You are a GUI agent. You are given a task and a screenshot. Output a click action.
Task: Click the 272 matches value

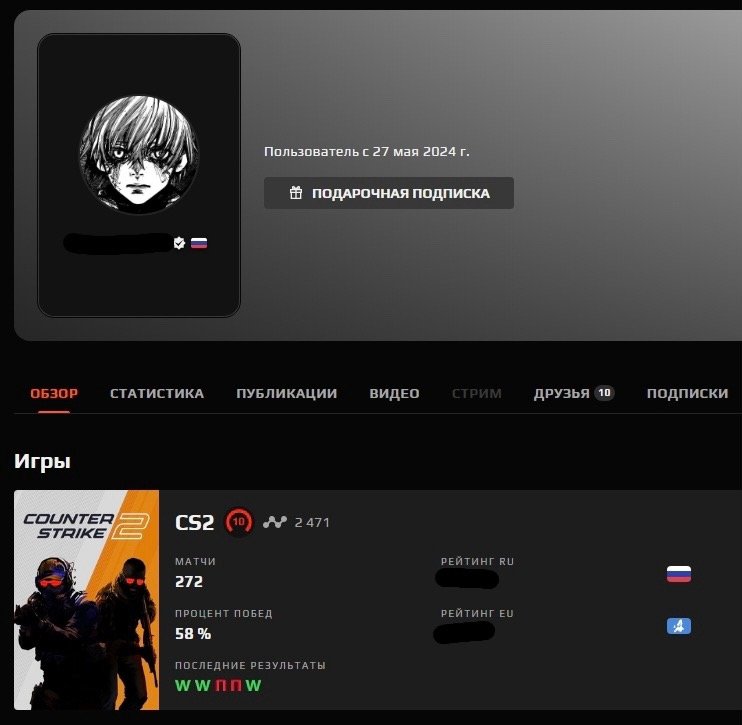pos(189,581)
